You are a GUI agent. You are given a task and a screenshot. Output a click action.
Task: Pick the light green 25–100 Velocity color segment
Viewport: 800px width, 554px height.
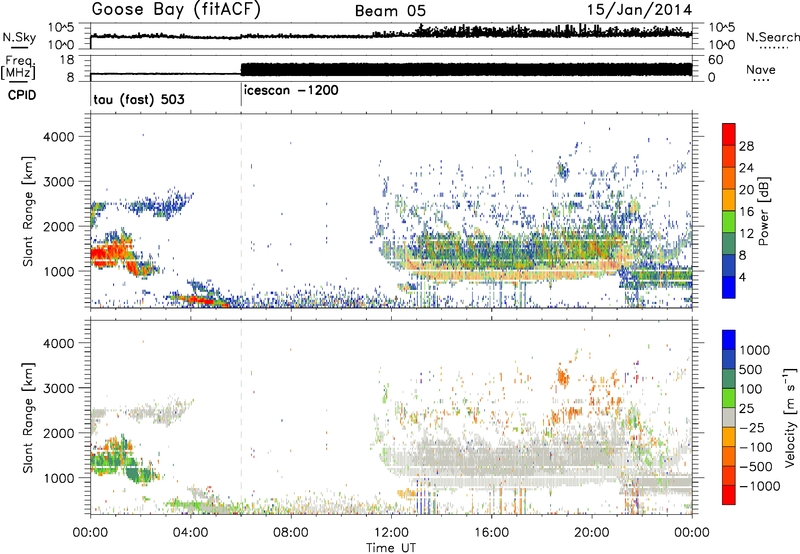729,397
